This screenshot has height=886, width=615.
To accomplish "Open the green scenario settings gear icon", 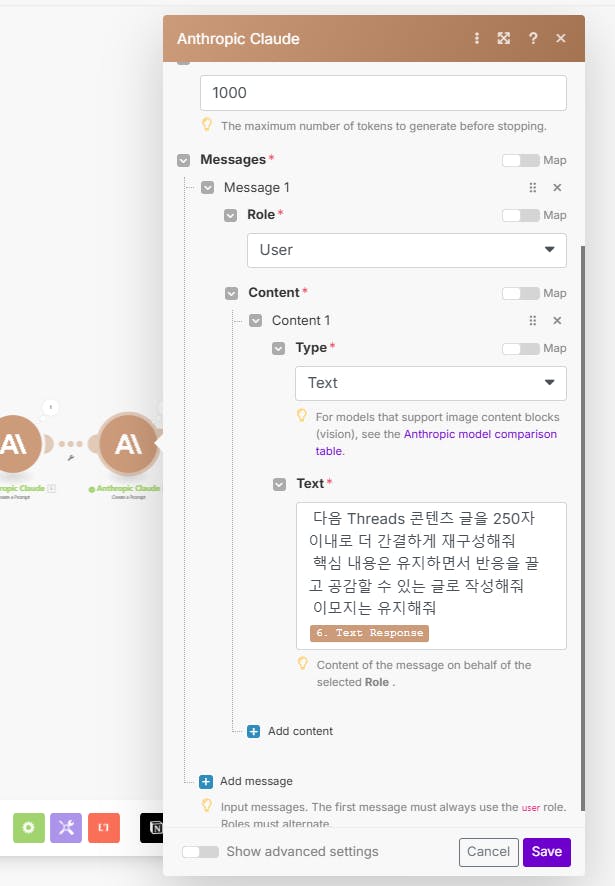I will (x=29, y=828).
